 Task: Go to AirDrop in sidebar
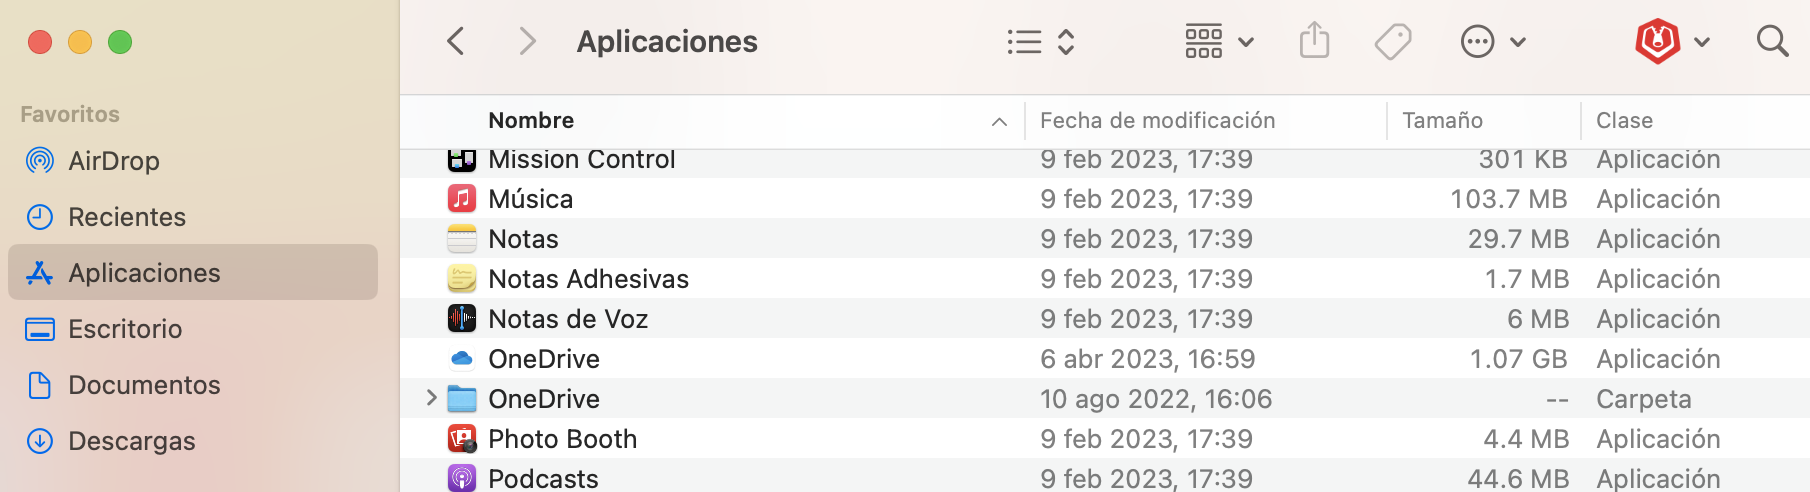tap(113, 161)
